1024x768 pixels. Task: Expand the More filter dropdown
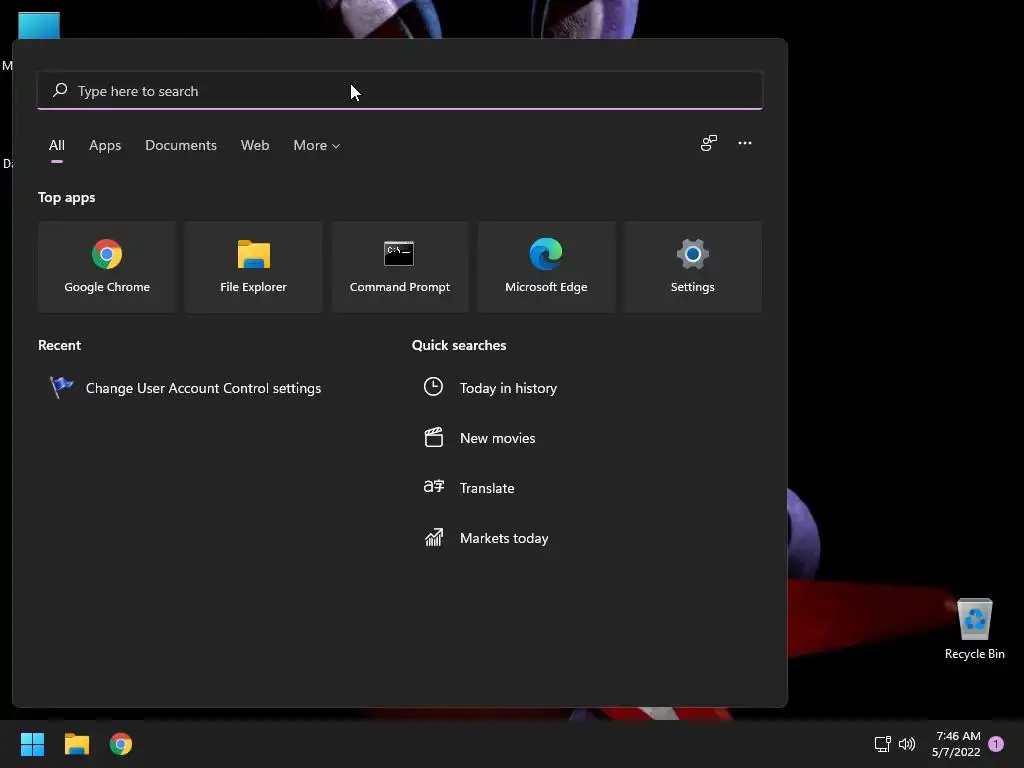click(317, 146)
